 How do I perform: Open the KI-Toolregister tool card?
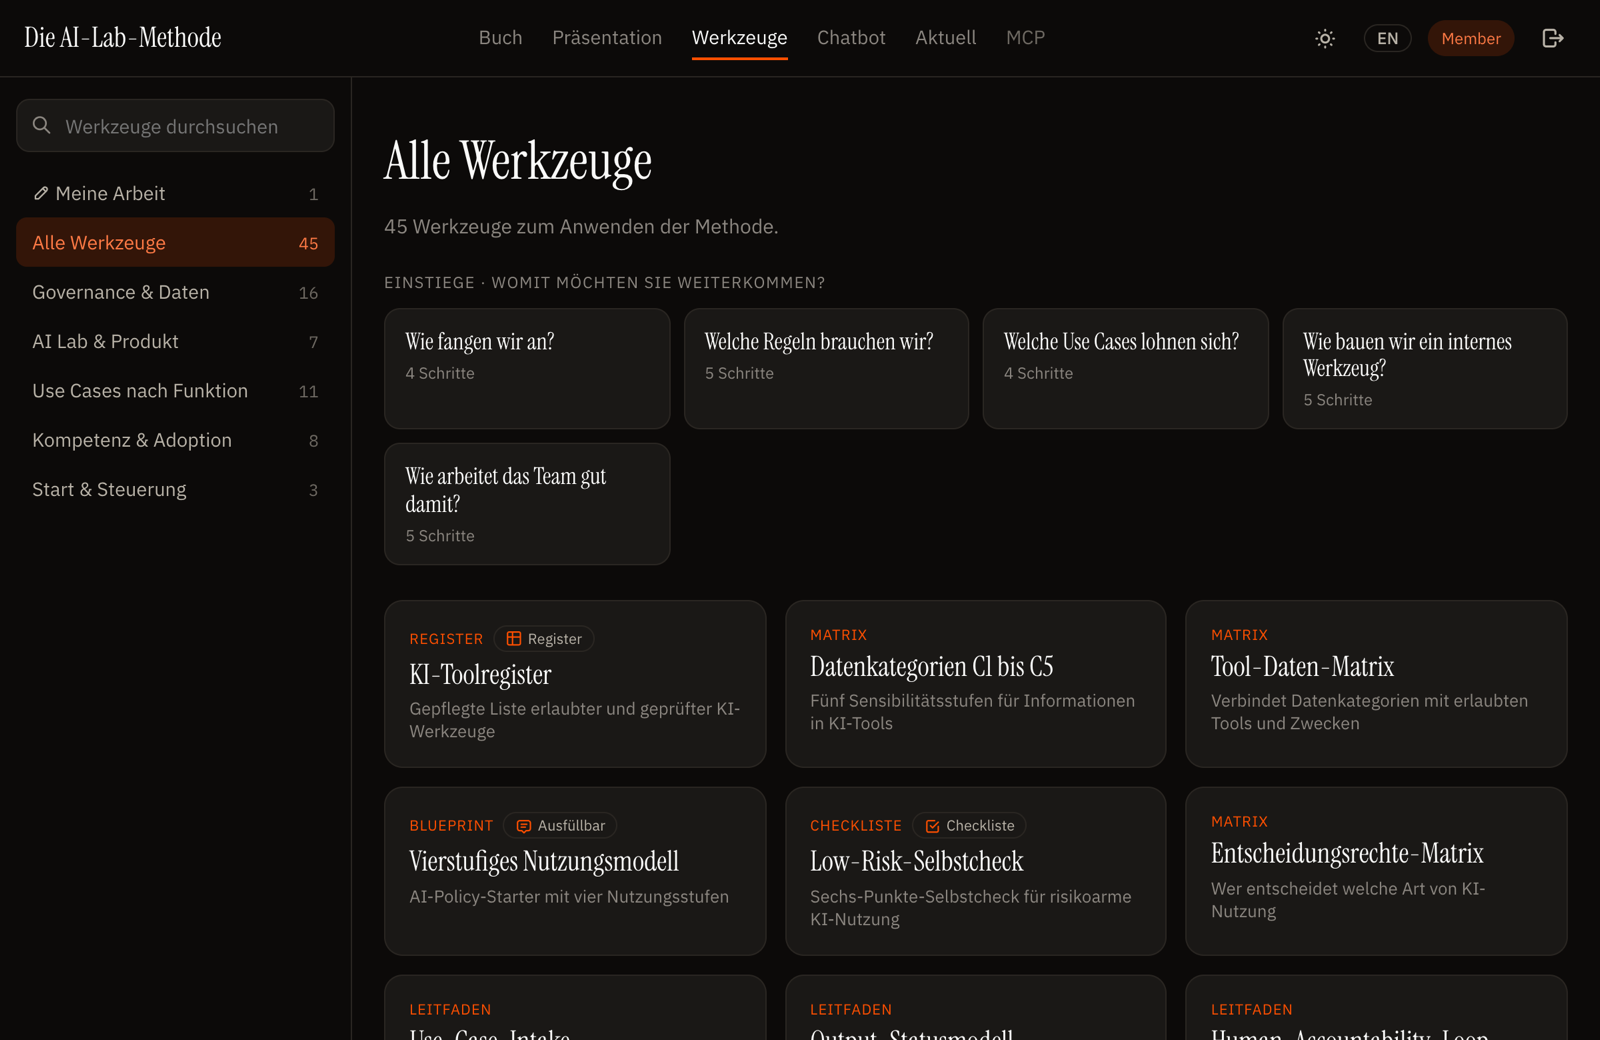pos(575,684)
